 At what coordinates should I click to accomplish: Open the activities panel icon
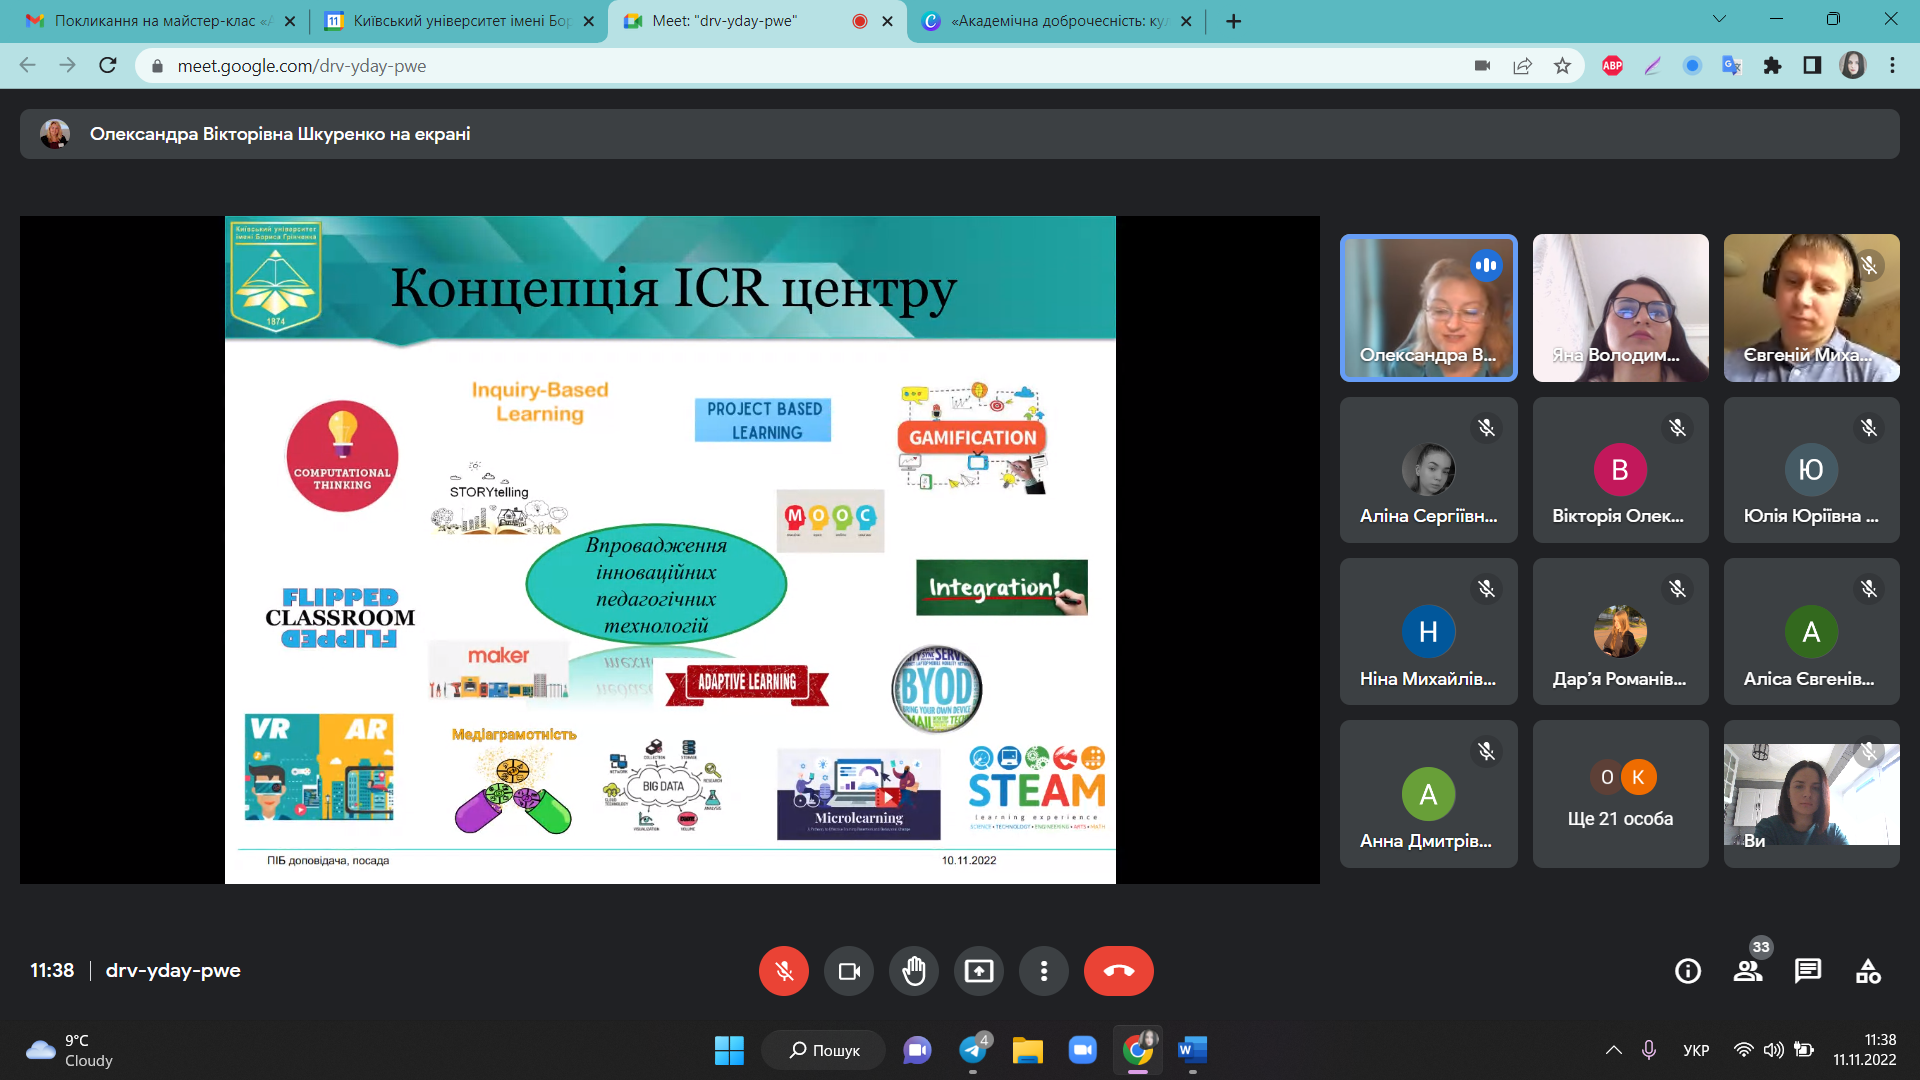(x=1867, y=971)
